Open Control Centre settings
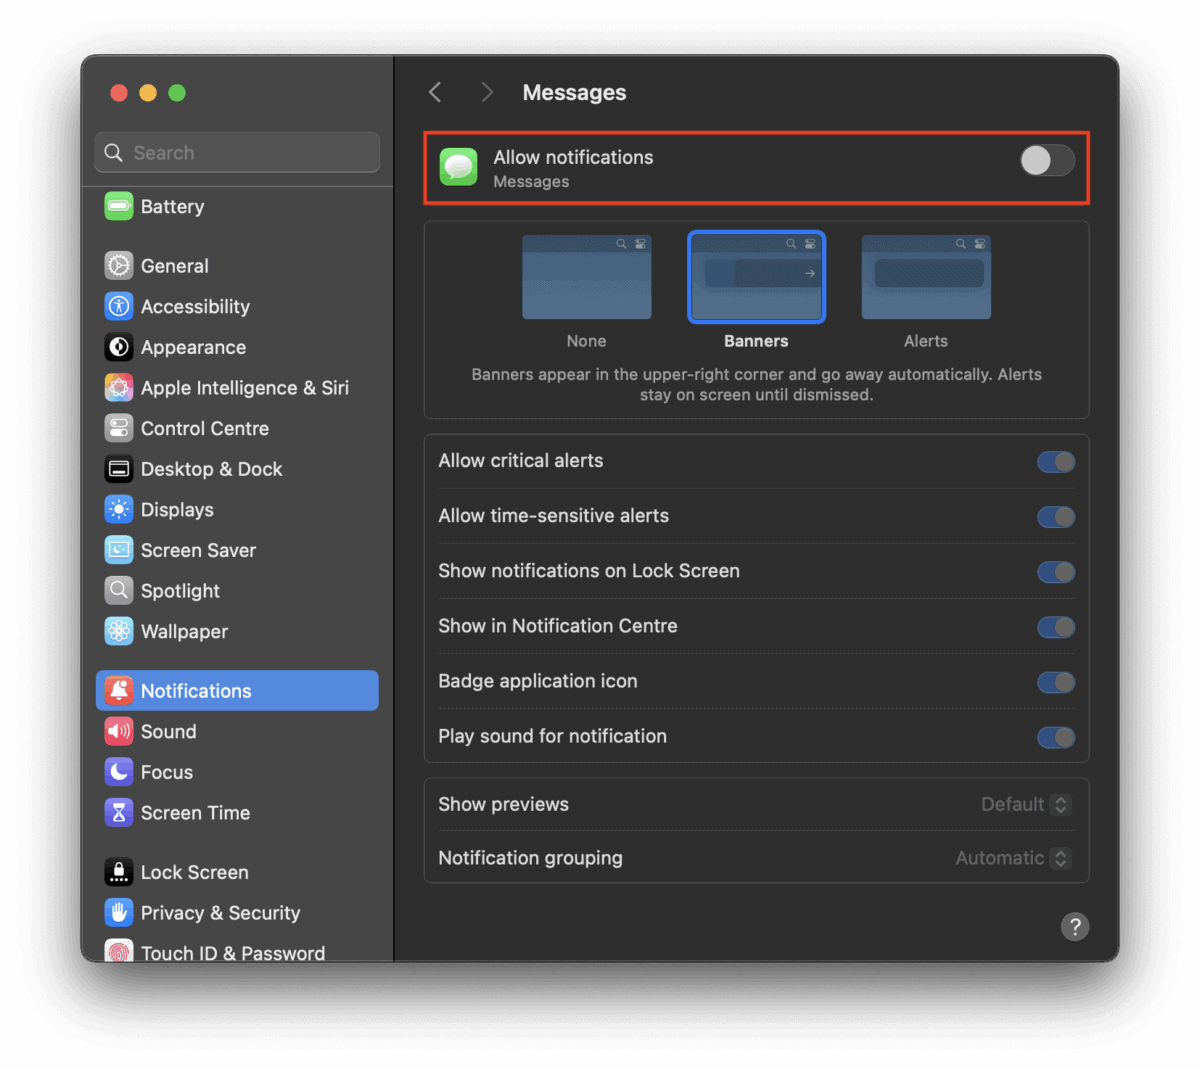The image size is (1200, 1069). point(237,428)
